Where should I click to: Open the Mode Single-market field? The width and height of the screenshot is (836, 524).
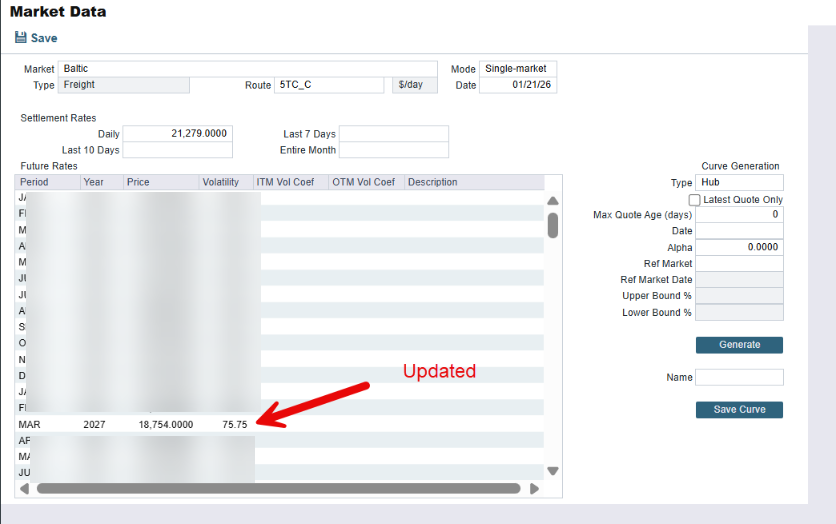517,69
